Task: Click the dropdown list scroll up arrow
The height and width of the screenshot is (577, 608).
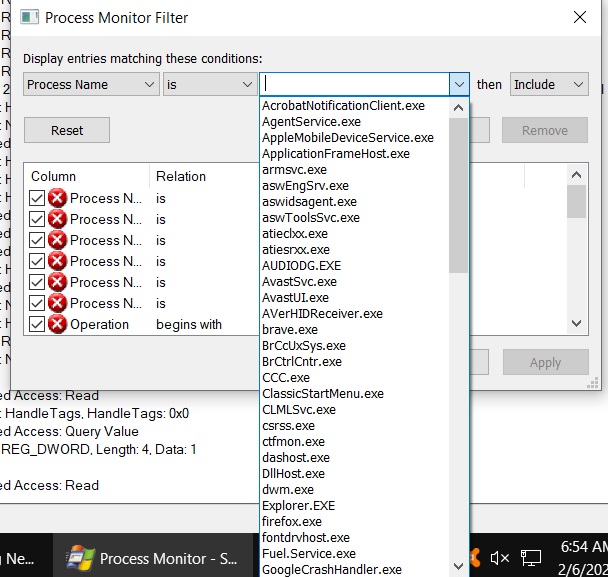Action: tap(459, 107)
